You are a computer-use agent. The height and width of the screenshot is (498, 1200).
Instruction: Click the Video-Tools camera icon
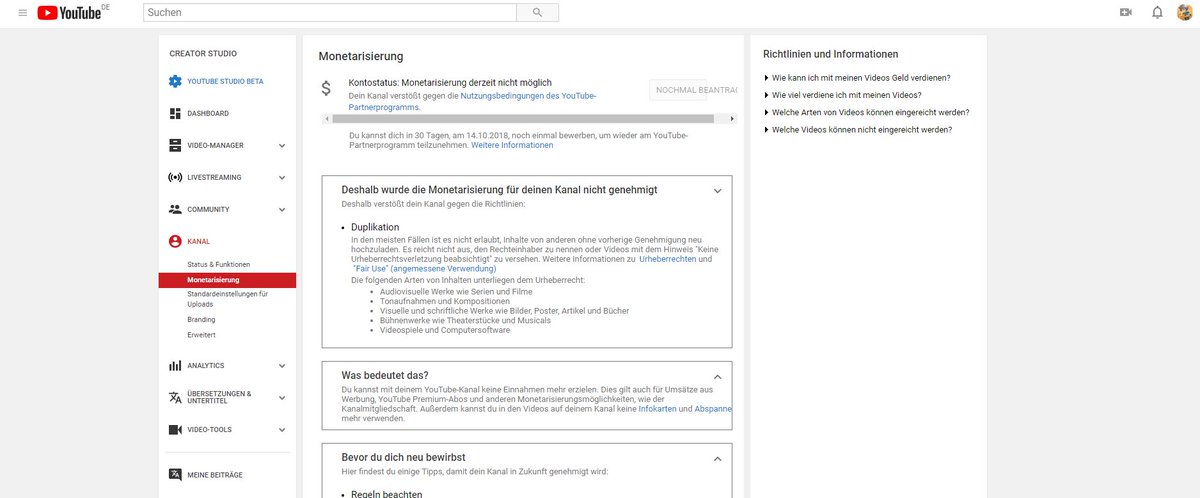(175, 429)
